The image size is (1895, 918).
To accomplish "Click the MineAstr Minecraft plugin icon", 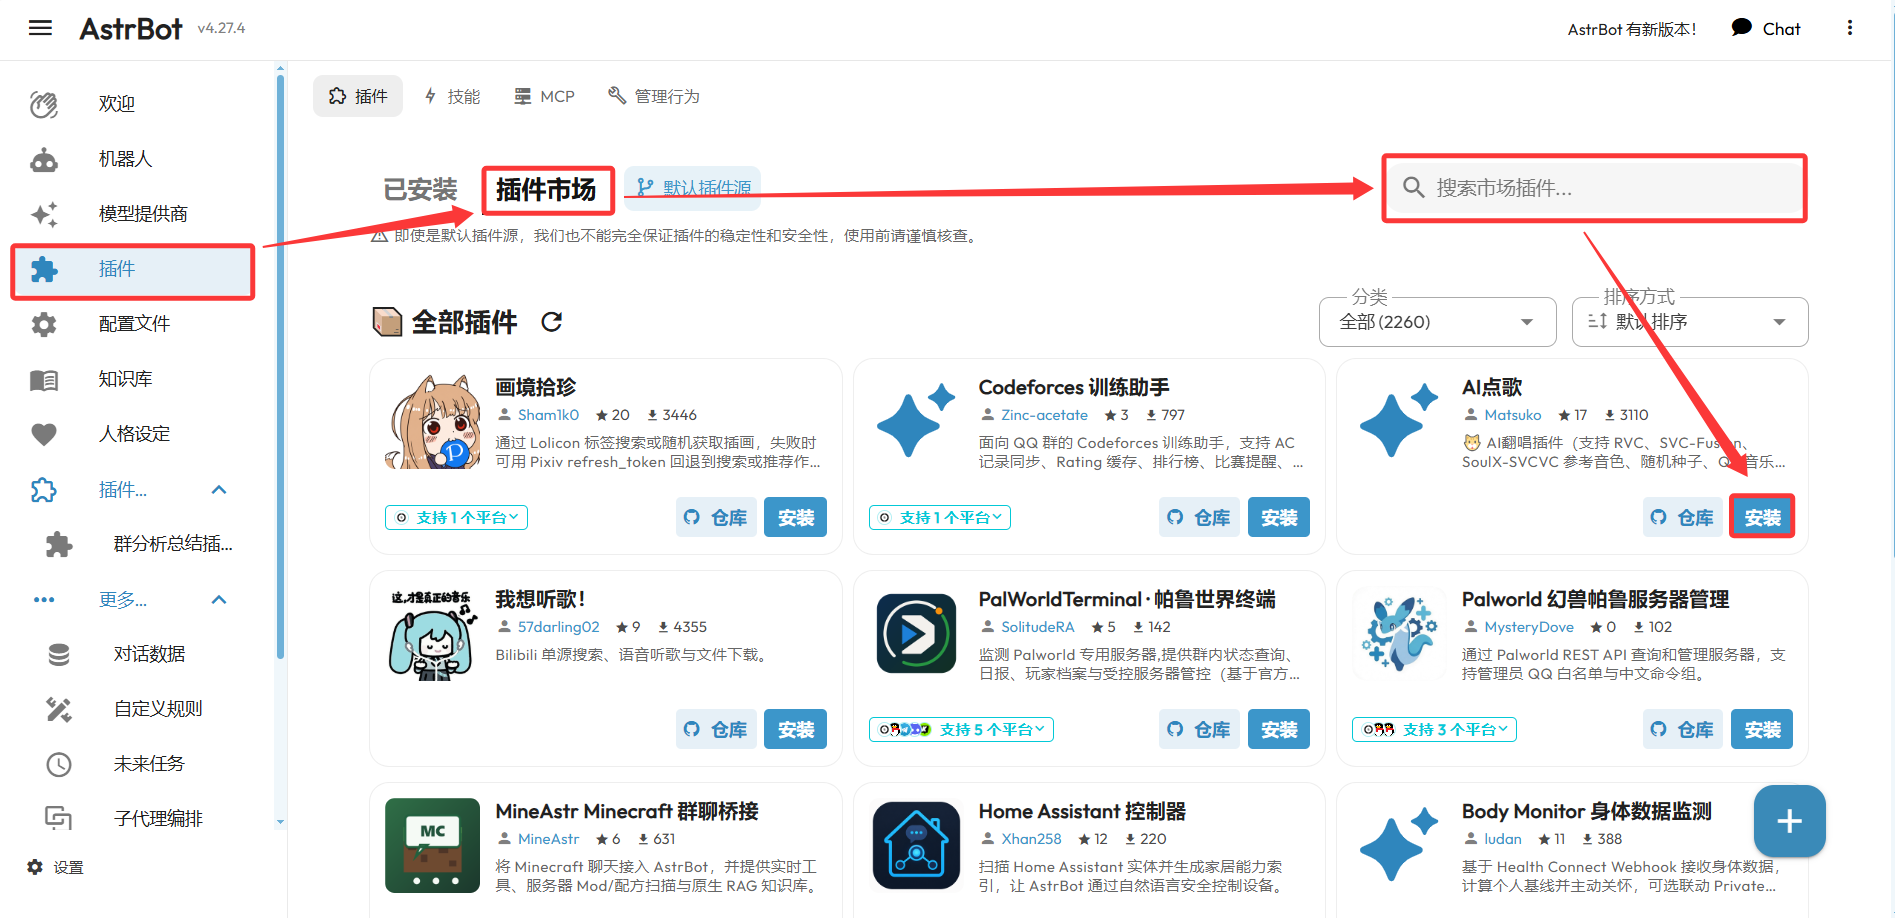I will click(x=432, y=845).
